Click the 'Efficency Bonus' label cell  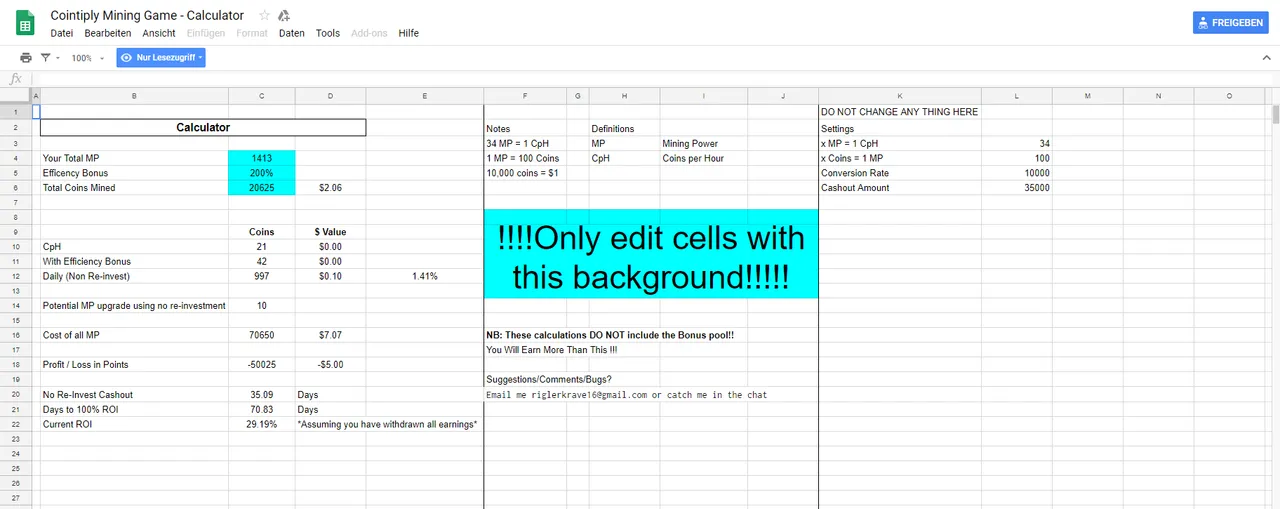coord(134,173)
